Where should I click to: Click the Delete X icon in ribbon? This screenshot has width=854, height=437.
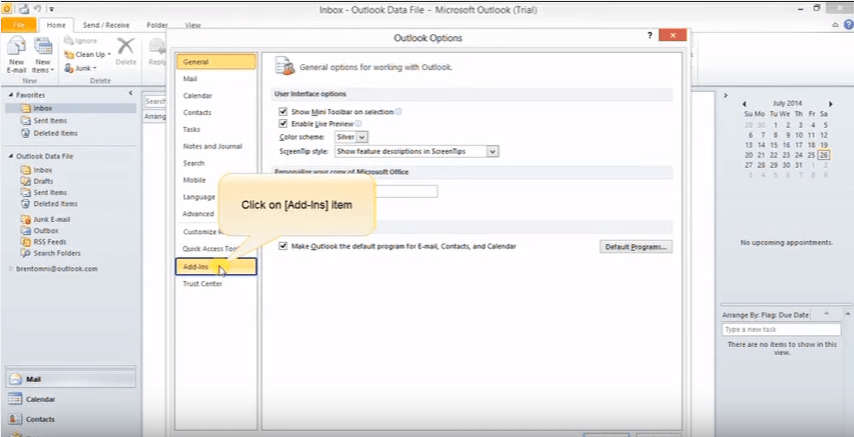[126, 46]
